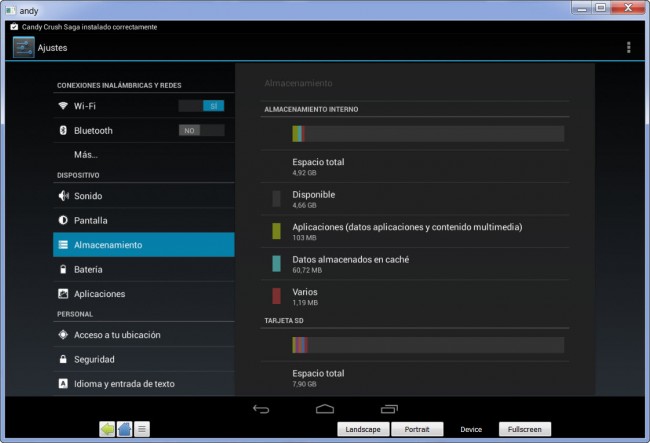Turn on the Bluetooth switch
650x443 pixels.
[x=201, y=130]
